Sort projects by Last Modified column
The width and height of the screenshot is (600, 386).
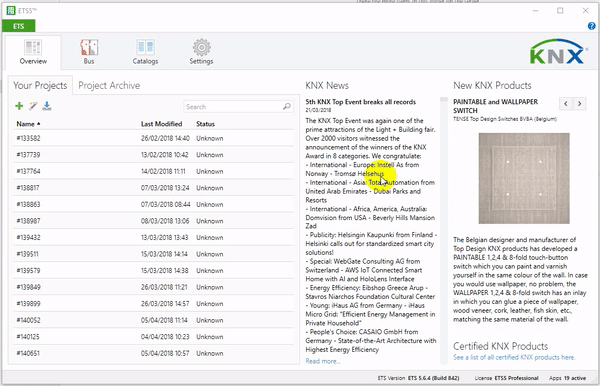[x=161, y=124]
